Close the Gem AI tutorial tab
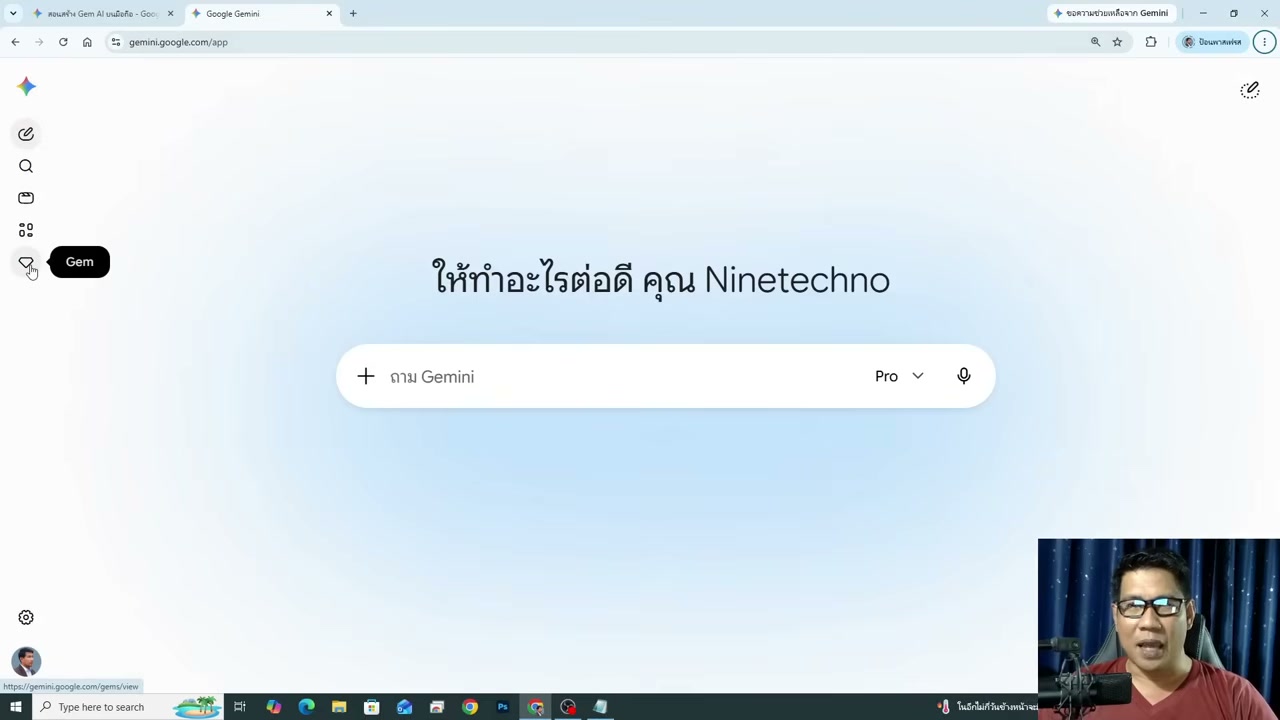 point(170,14)
